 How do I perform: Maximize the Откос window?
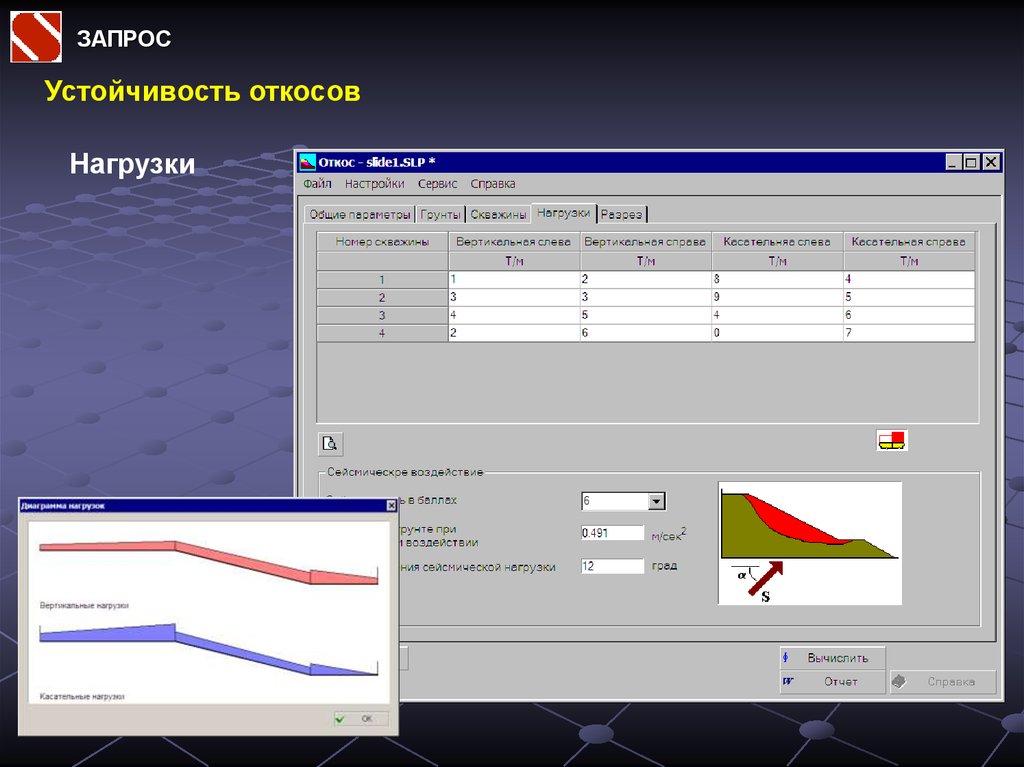(971, 162)
